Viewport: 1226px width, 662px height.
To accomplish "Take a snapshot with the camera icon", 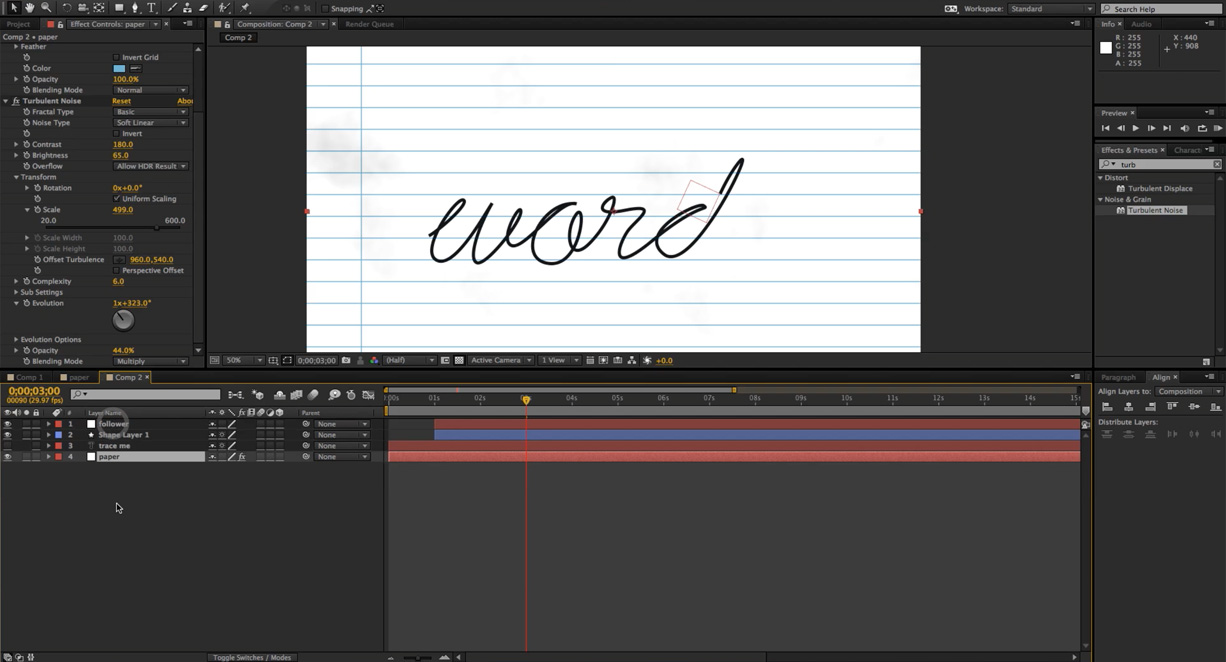I will (346, 360).
